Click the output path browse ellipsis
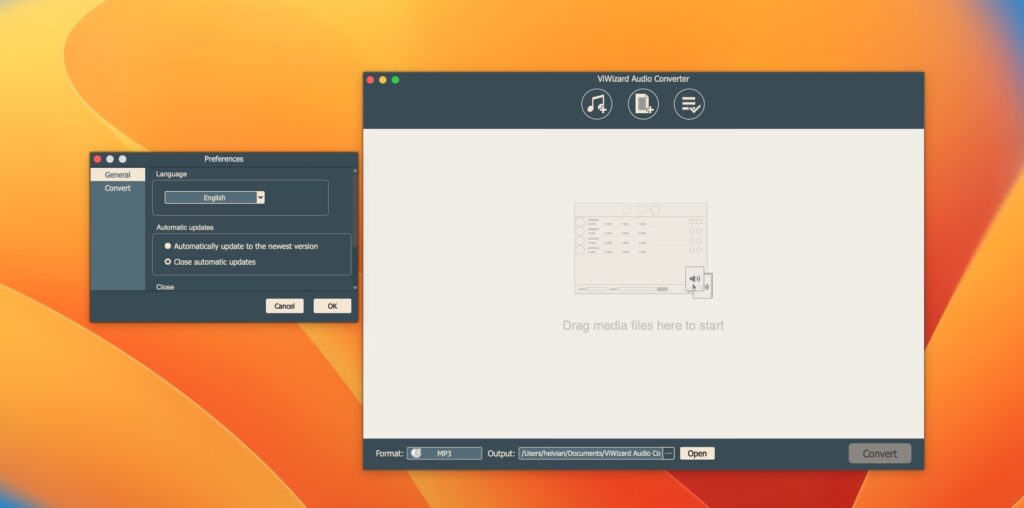Screen dimensions: 1024x508 pyautogui.click(x=668, y=453)
